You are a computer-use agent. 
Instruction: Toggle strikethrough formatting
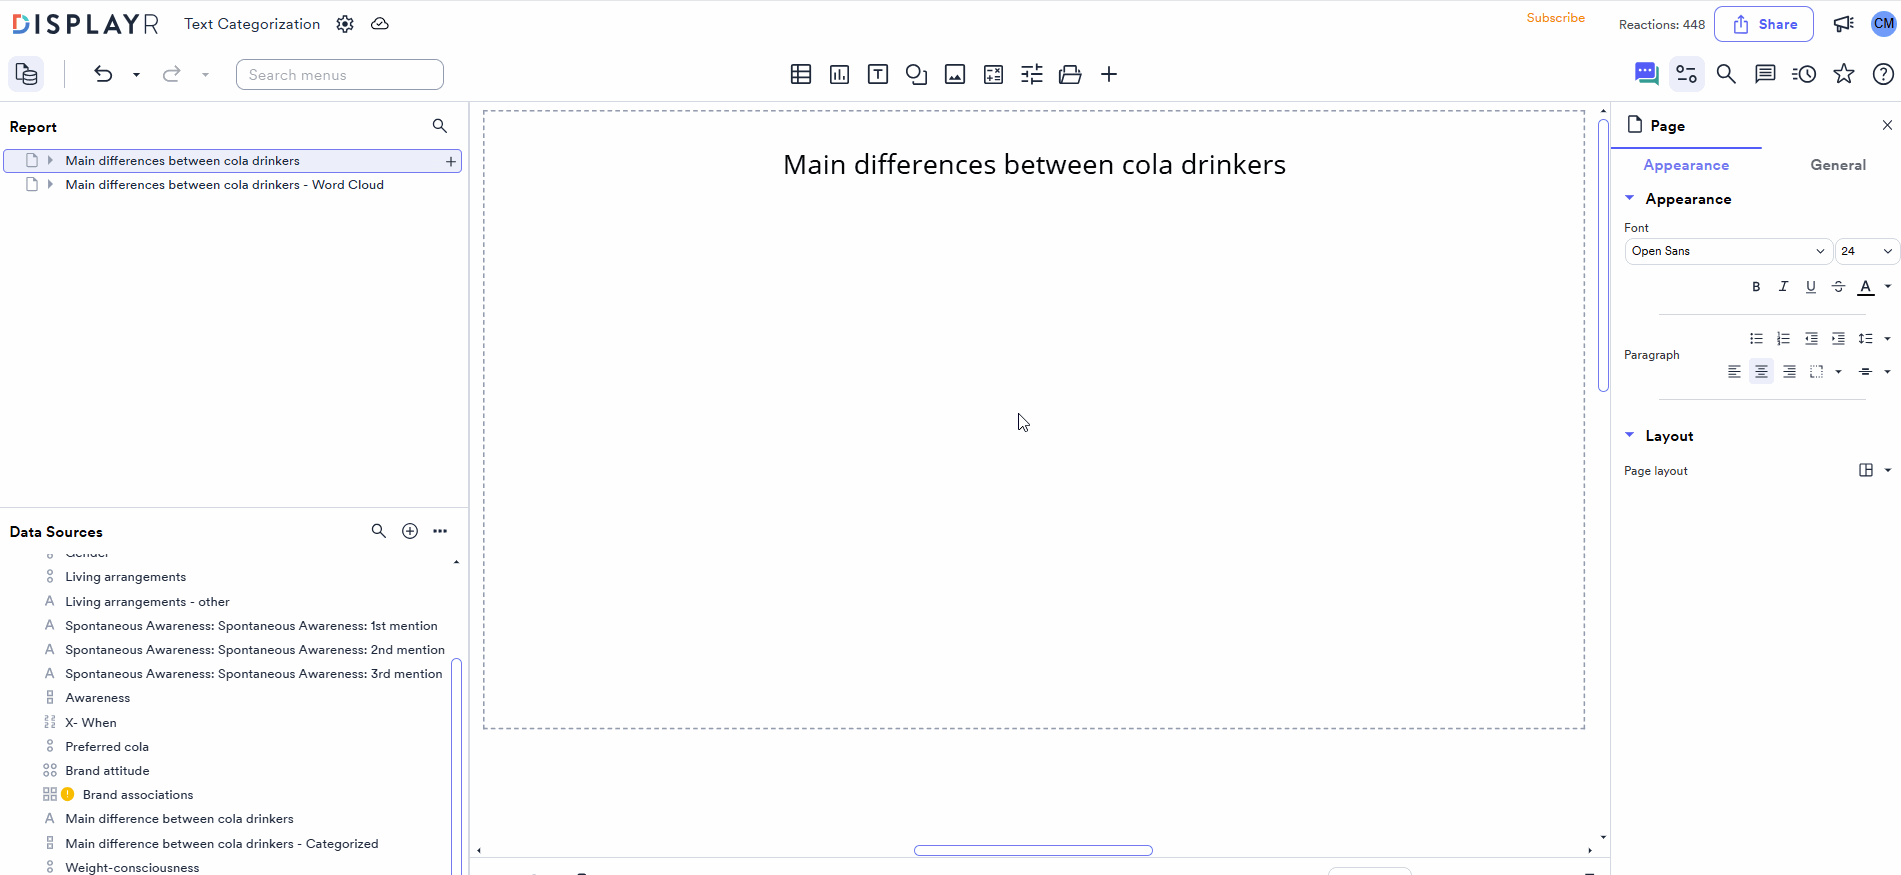coord(1838,287)
